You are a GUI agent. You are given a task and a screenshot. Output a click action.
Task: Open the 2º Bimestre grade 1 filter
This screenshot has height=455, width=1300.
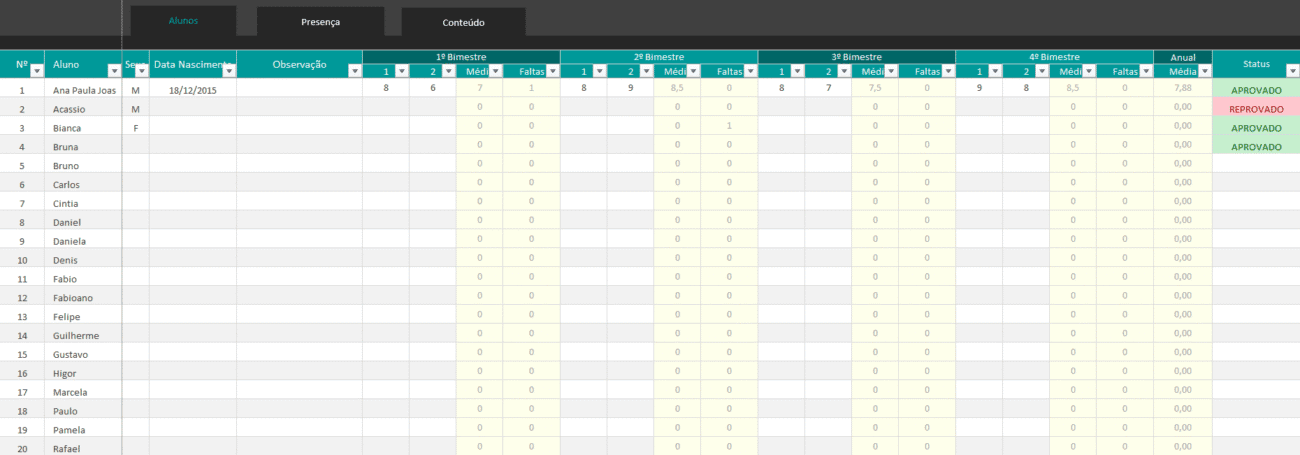tap(599, 71)
